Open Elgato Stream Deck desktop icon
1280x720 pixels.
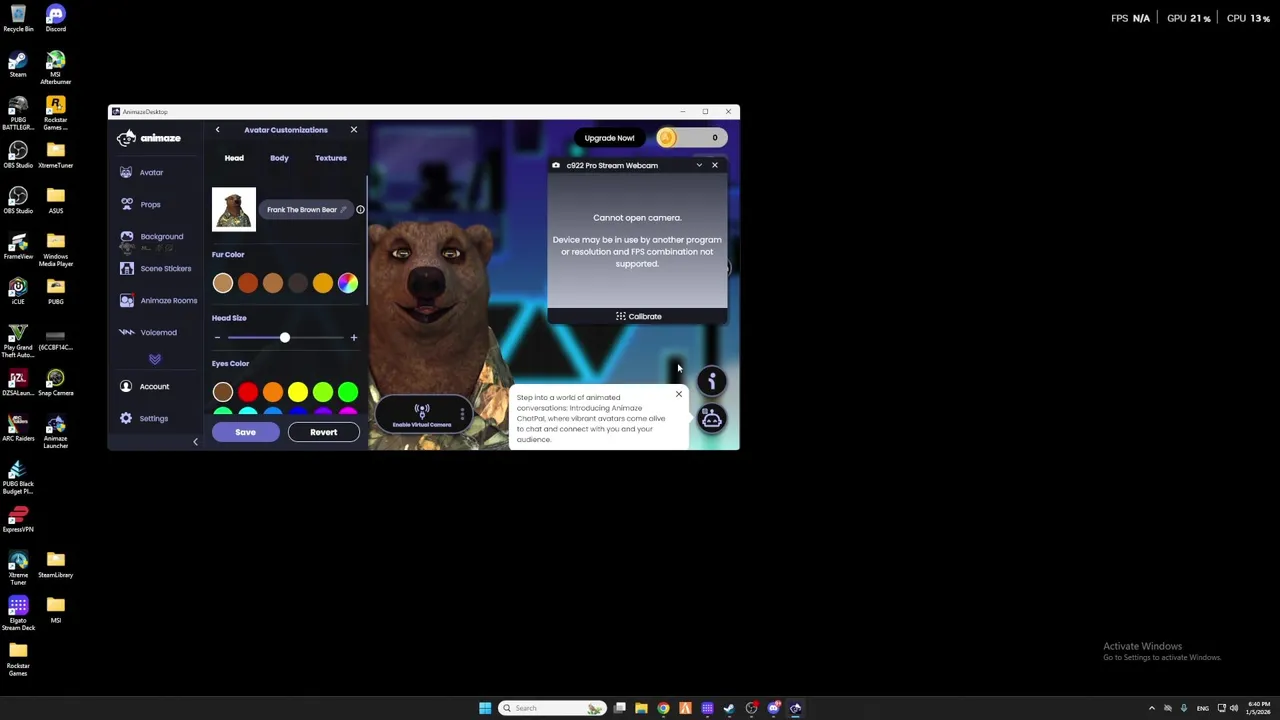[x=18, y=613]
